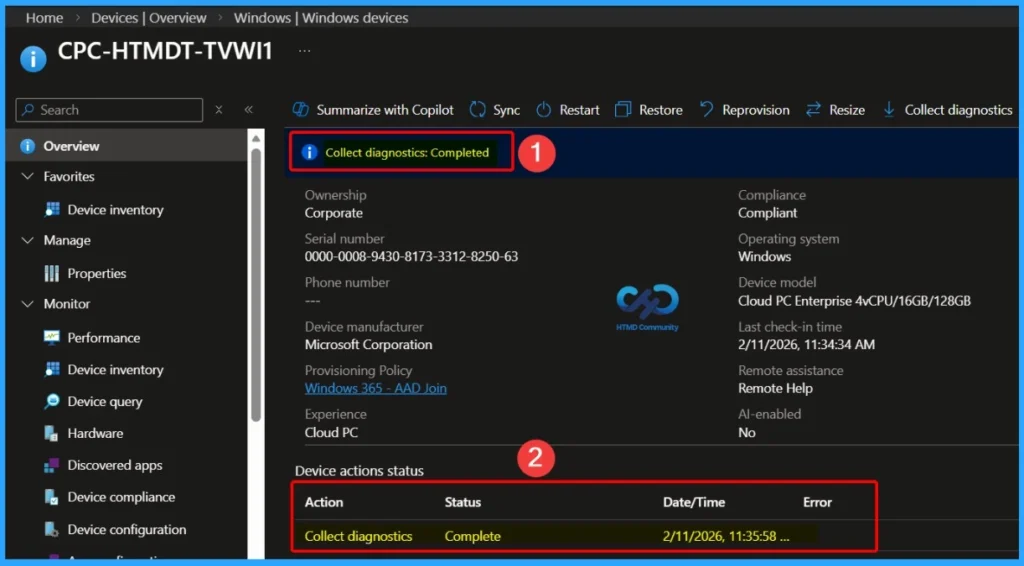1024x566 pixels.
Task: Go to Windows | Windows devices breadcrumb
Action: coord(321,18)
